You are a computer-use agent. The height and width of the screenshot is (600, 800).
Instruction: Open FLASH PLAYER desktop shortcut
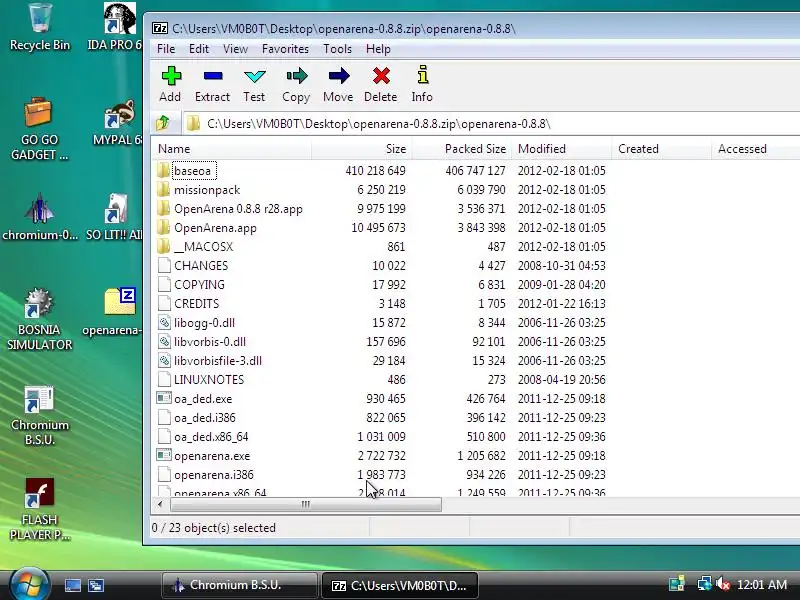click(39, 509)
